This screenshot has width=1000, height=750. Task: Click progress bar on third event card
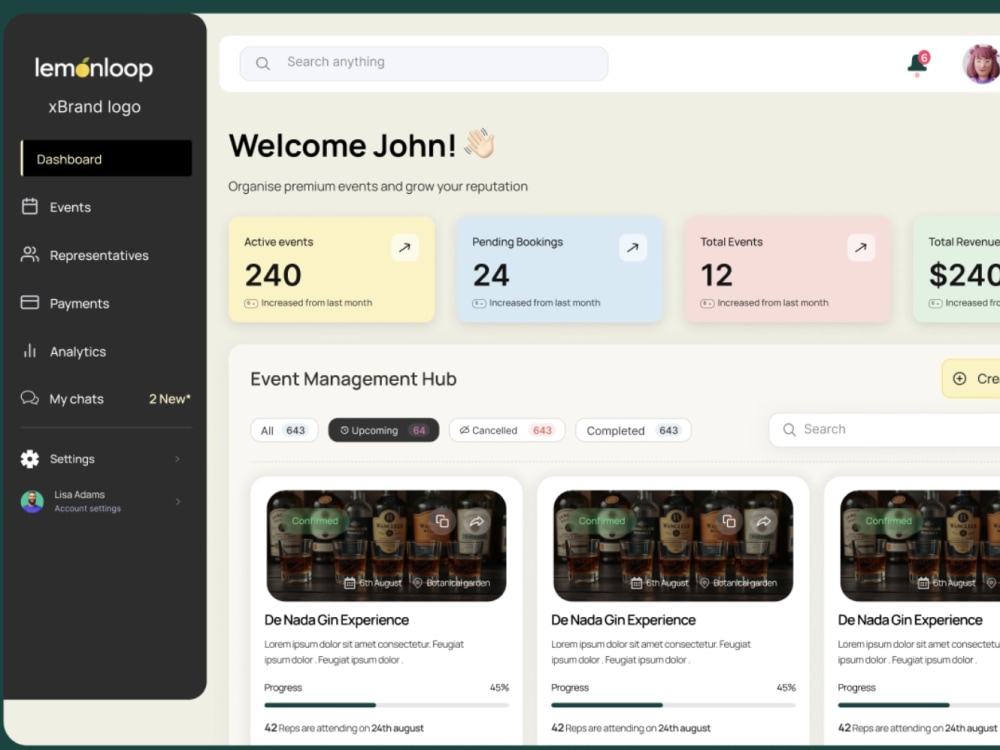point(919,705)
